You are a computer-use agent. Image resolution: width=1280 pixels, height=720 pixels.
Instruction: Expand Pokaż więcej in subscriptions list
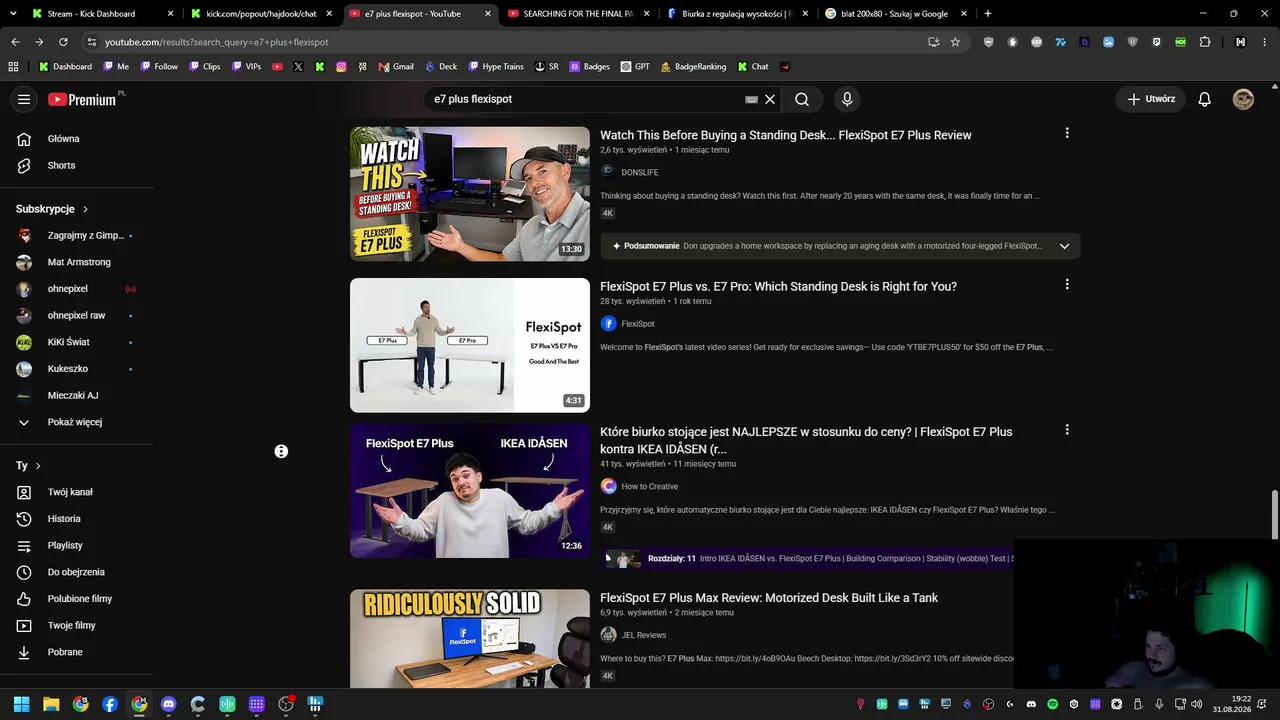pyautogui.click(x=76, y=422)
